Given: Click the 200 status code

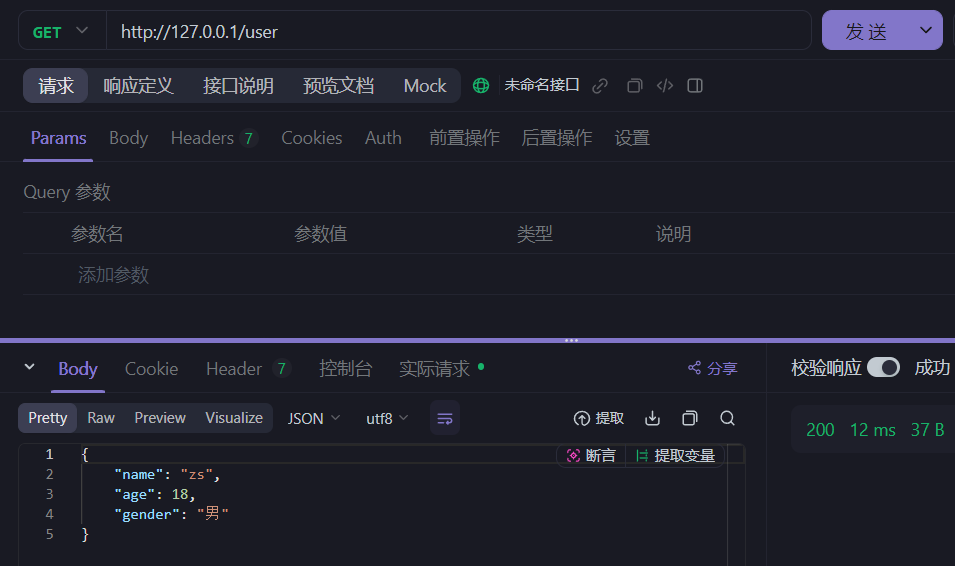Looking at the screenshot, I should 820,430.
